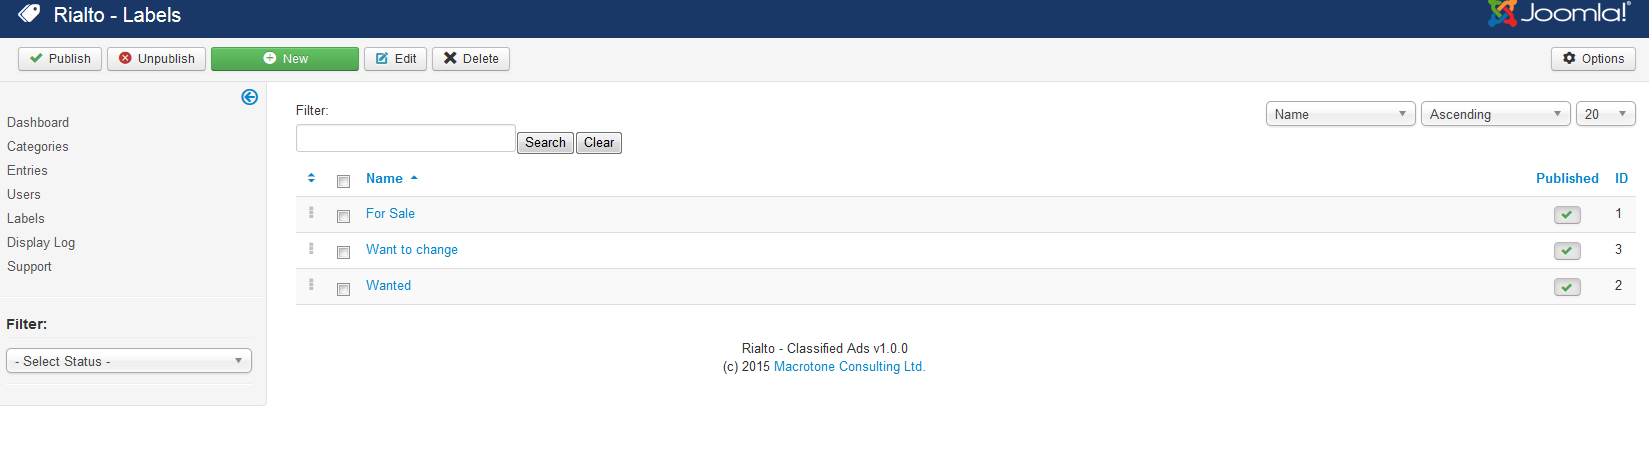
Task: Tick the checkbox for Want to change
Action: [343, 252]
